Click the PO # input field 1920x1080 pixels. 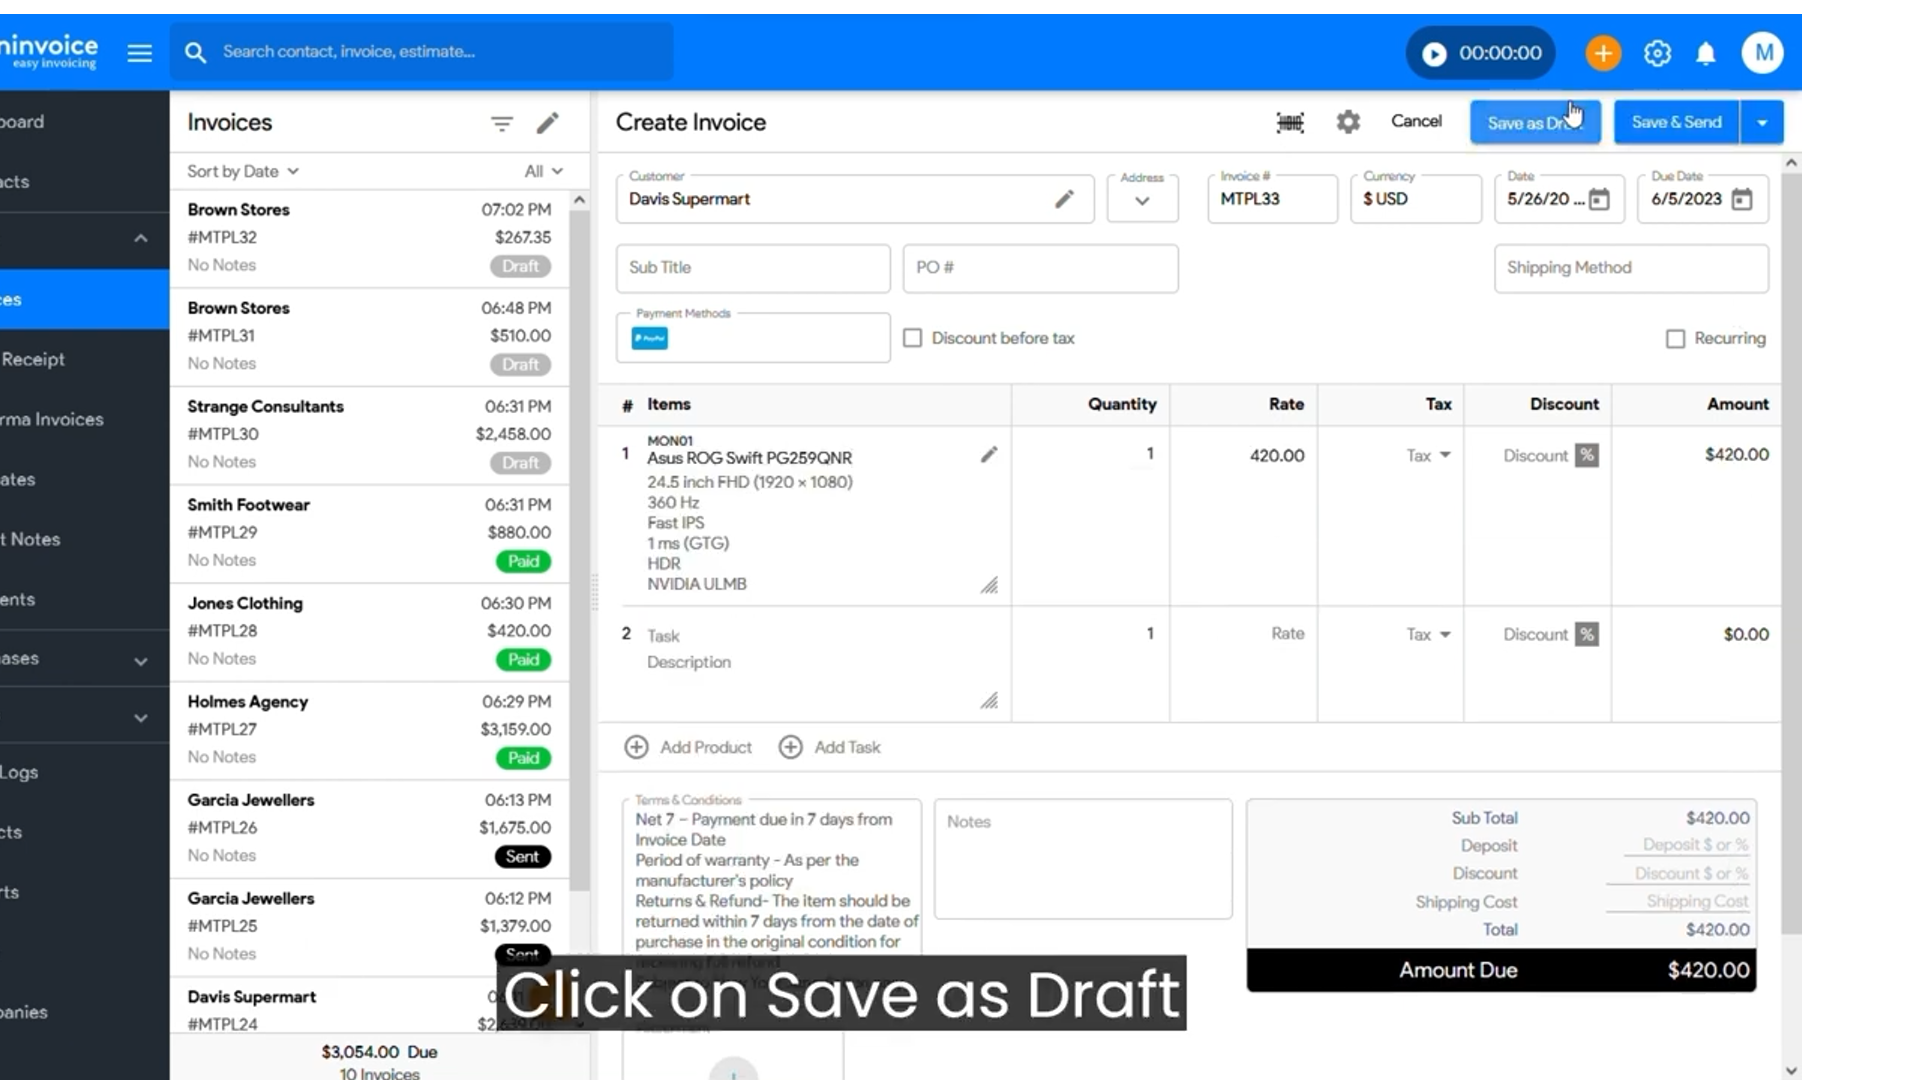1040,268
